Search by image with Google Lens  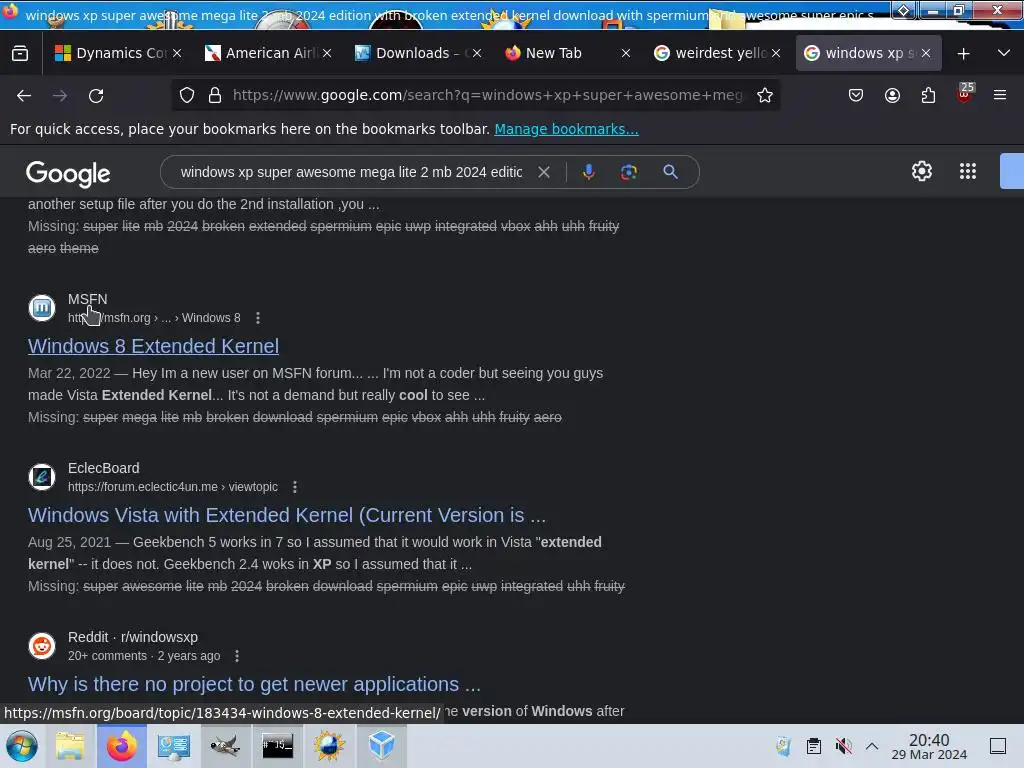pyautogui.click(x=629, y=172)
